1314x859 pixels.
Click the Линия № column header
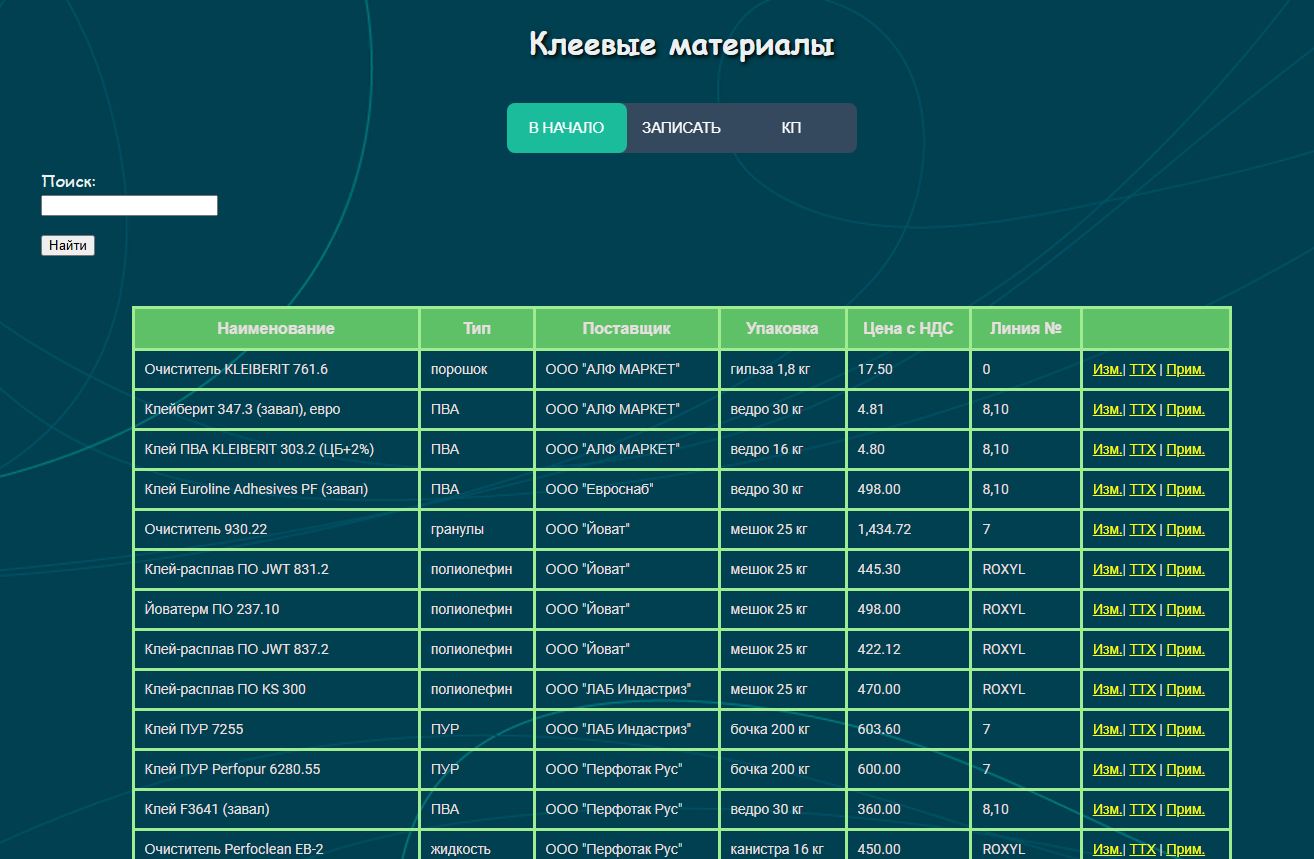(1026, 328)
